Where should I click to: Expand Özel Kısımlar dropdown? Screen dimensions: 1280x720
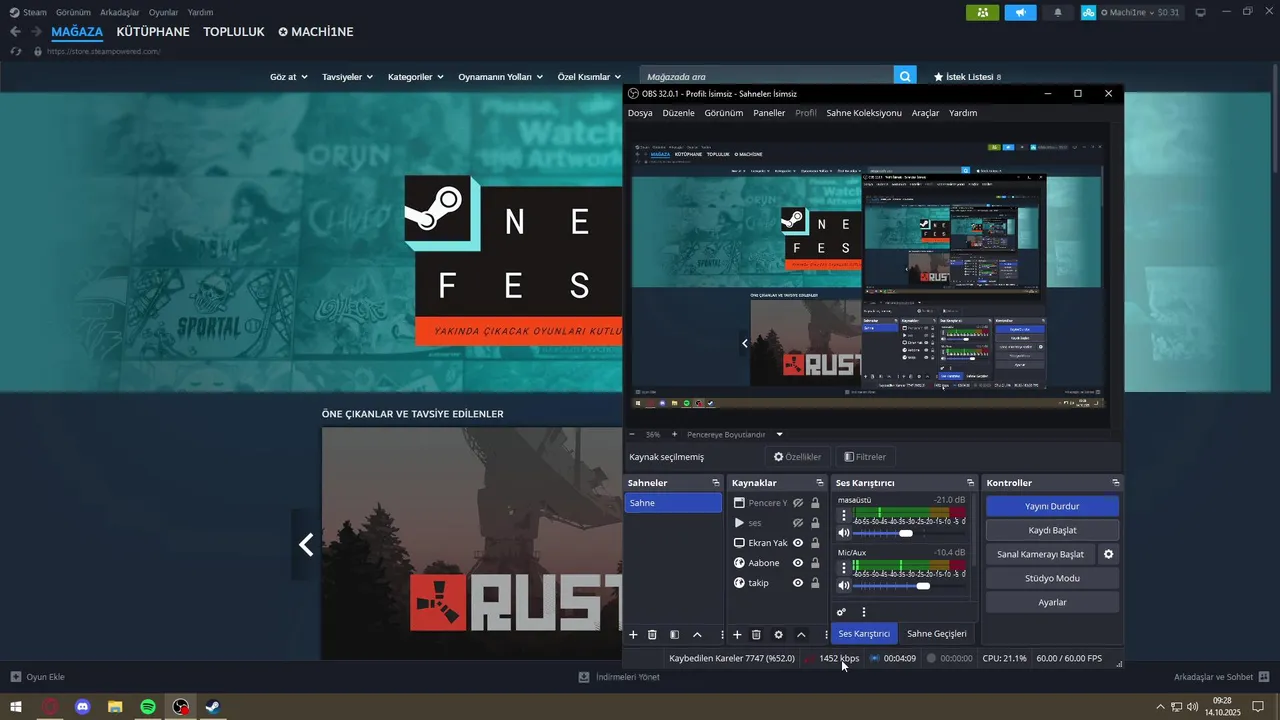pos(589,77)
